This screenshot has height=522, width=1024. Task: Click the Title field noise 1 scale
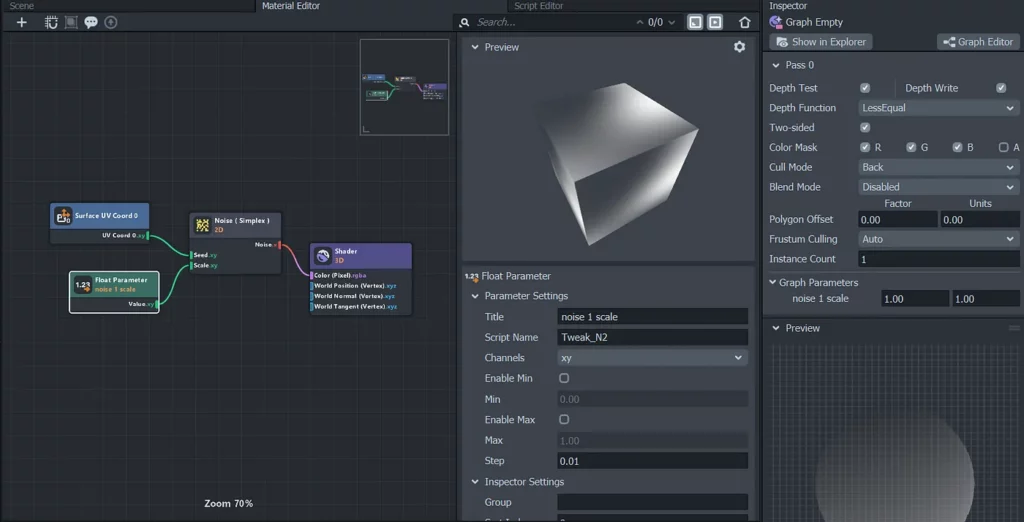pyautogui.click(x=652, y=317)
